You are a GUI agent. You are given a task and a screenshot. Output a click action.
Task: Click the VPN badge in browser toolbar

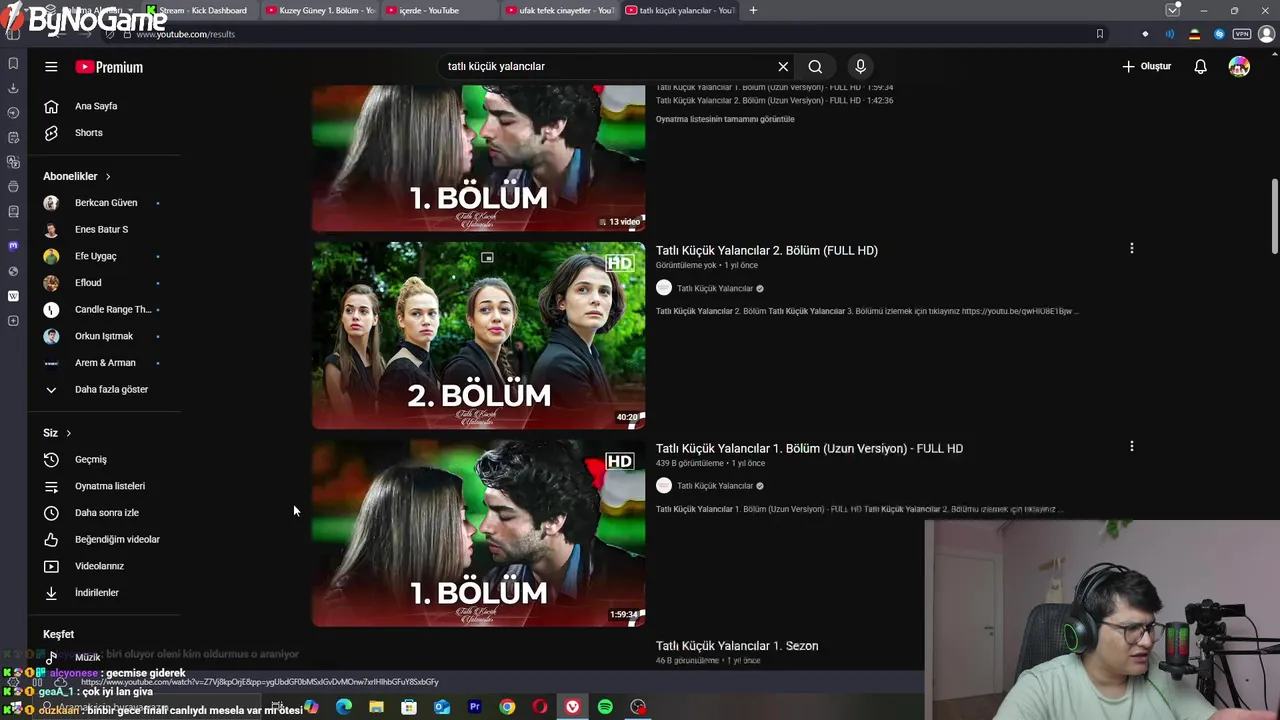click(1242, 34)
